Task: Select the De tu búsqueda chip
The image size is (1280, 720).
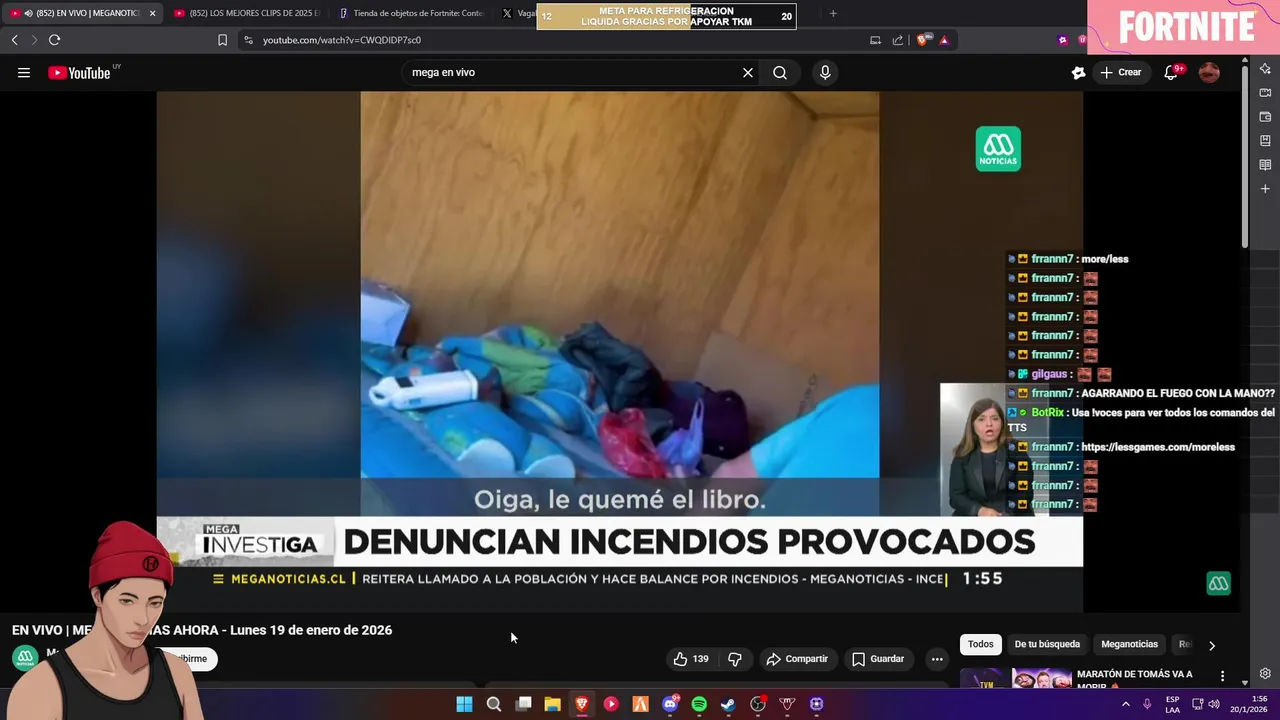Action: click(x=1047, y=644)
